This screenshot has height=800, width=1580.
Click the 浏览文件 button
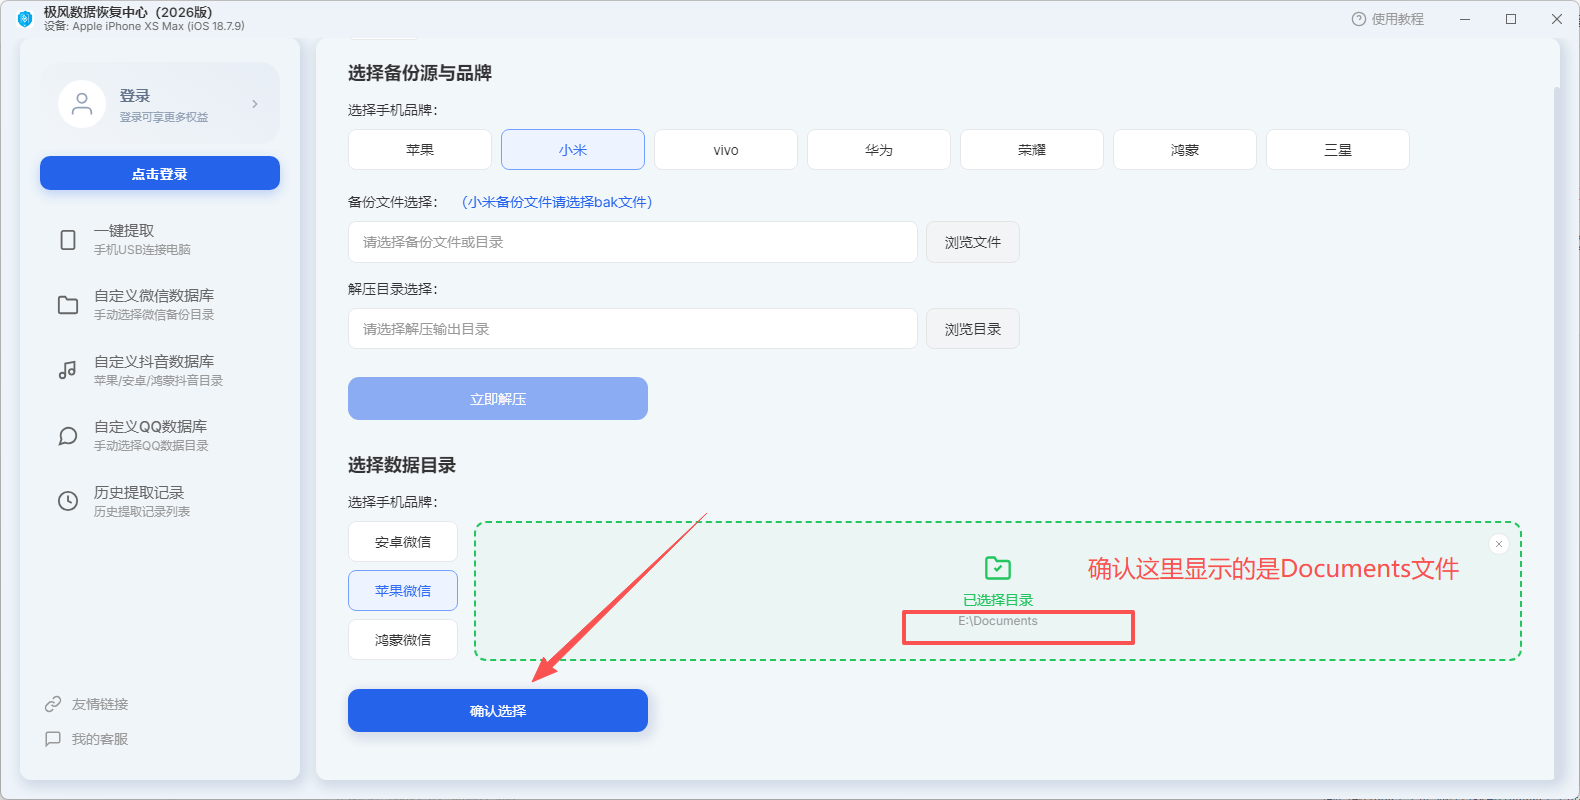973,242
